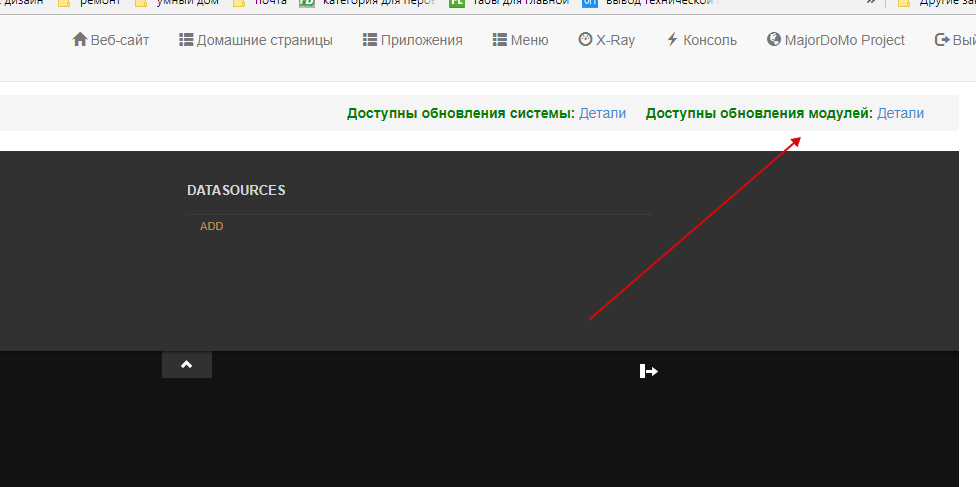Open the MajorDoMo Project link
The image size is (976, 487).
(x=836, y=40)
